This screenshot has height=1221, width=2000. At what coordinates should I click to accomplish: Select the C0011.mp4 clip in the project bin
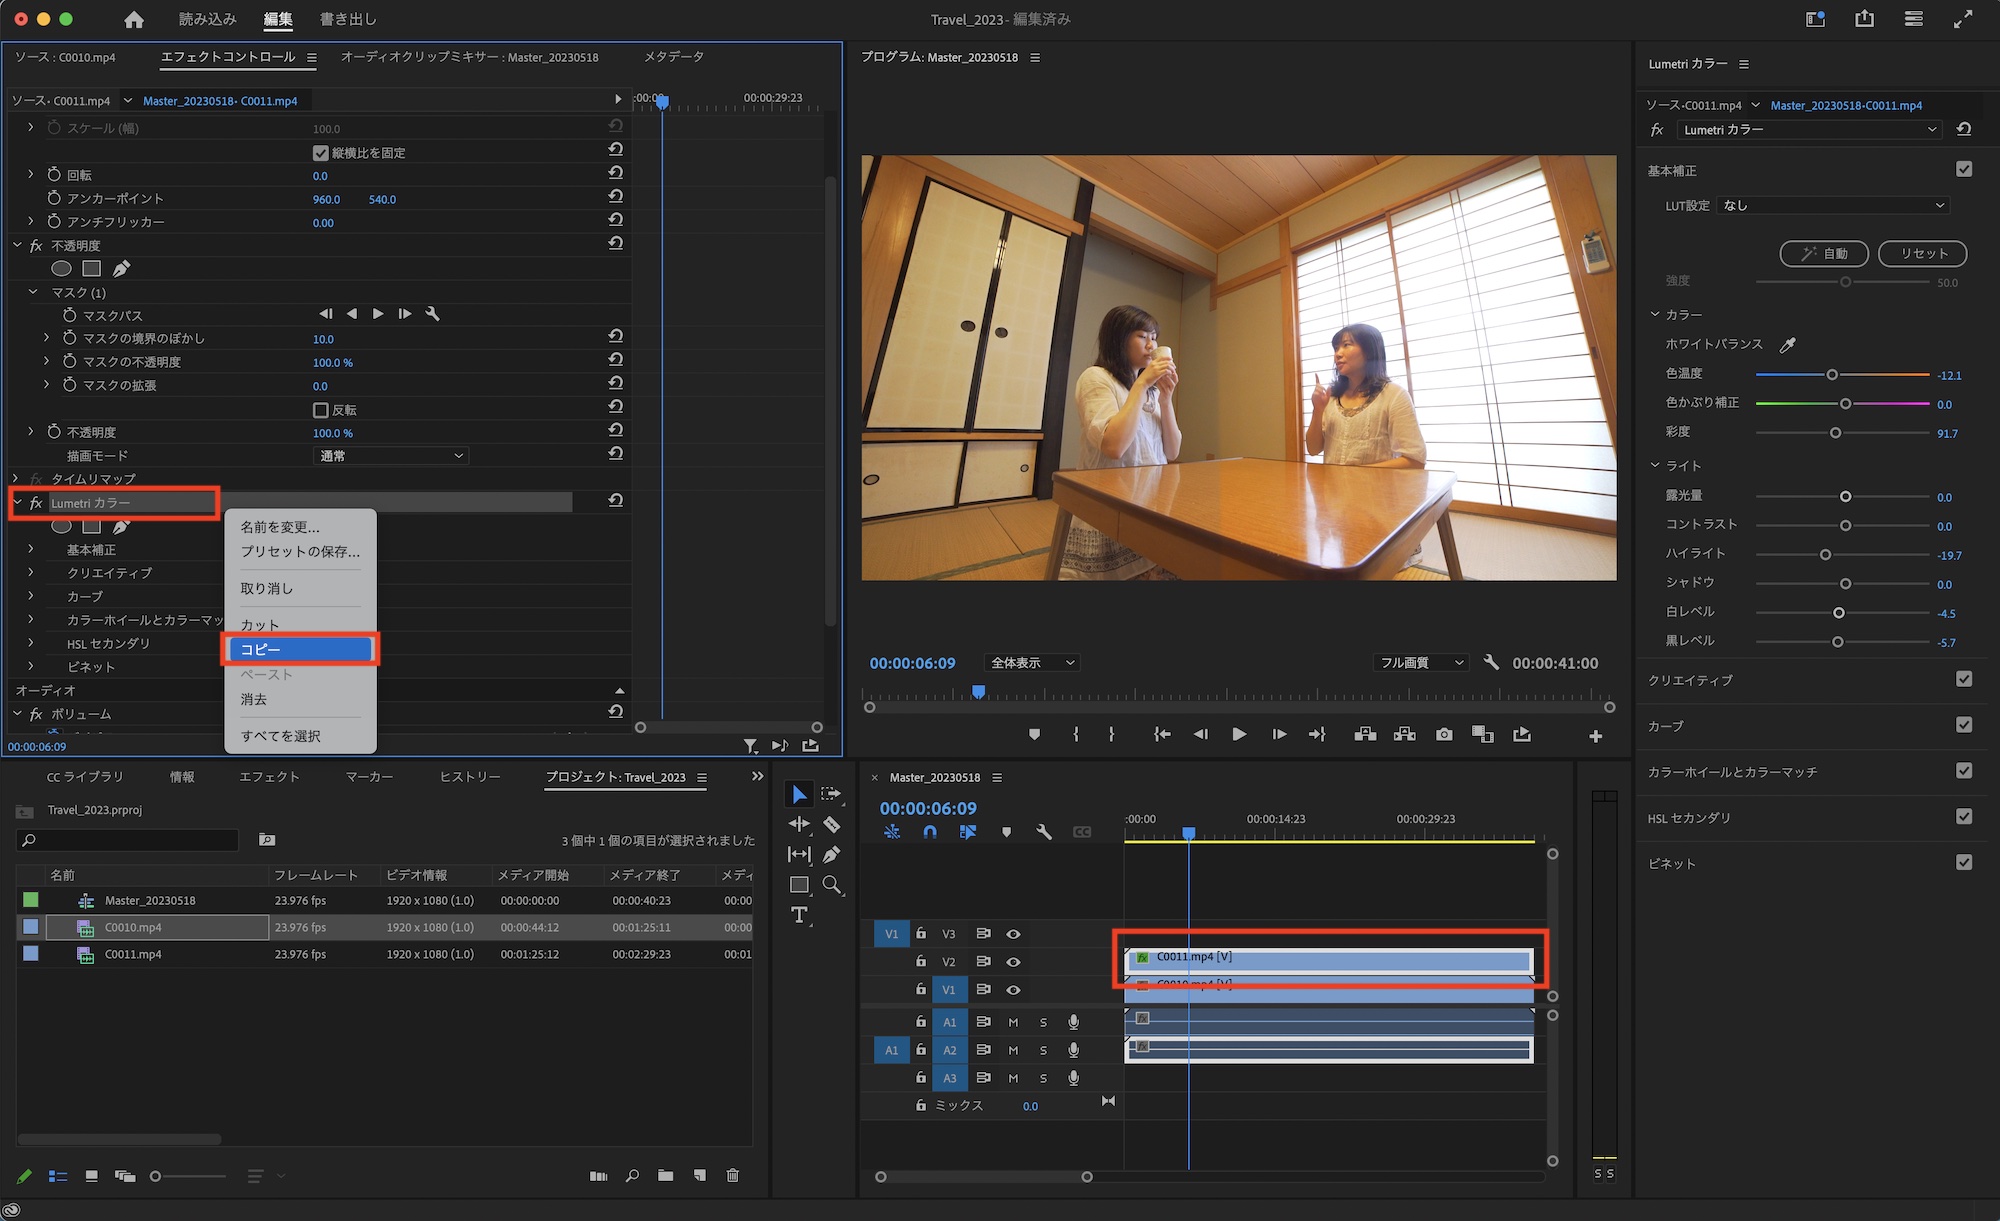tap(133, 955)
